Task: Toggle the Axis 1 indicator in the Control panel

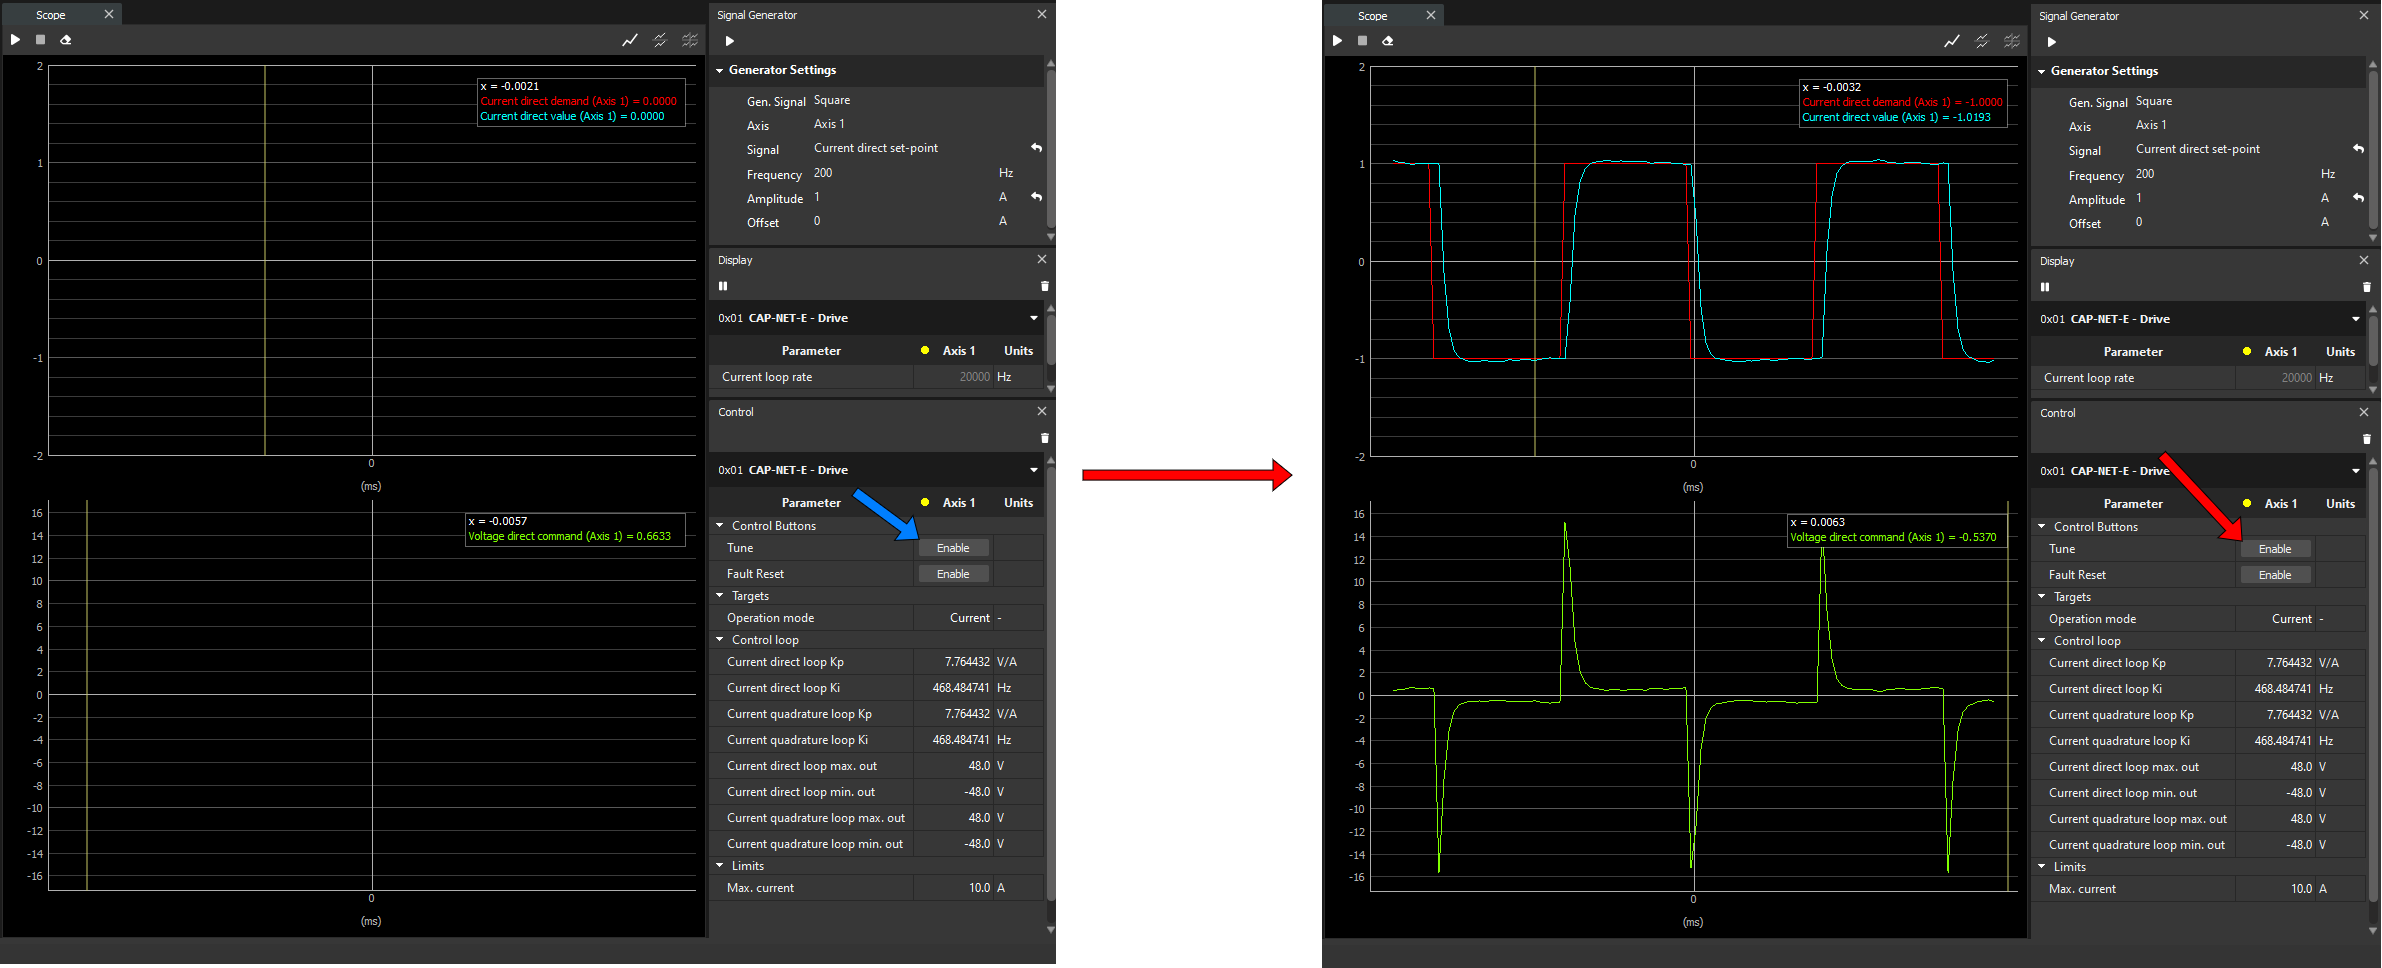Action: click(925, 502)
